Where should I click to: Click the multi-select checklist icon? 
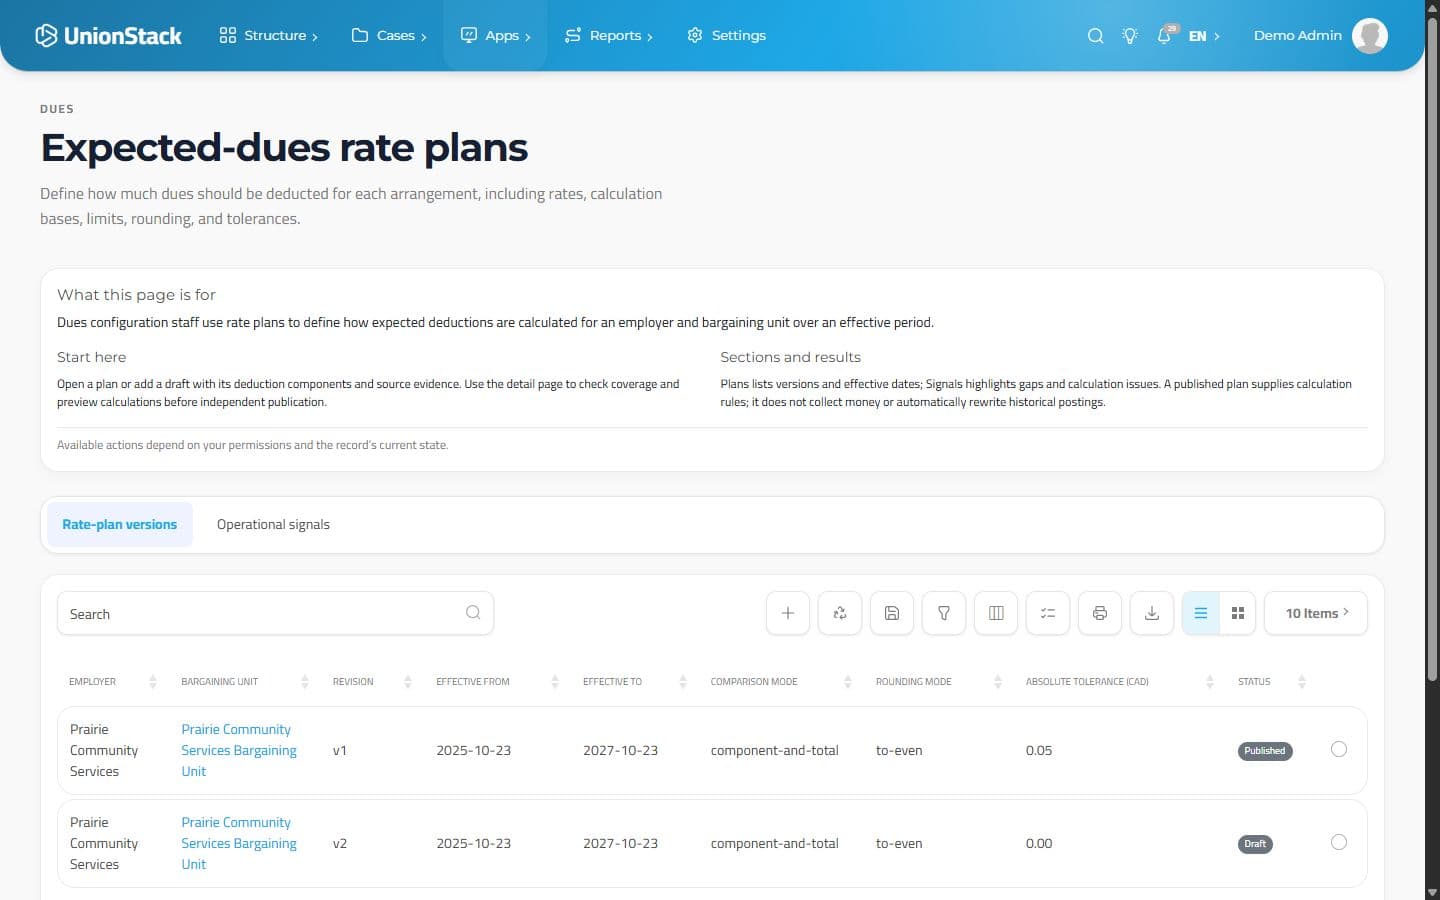point(1048,613)
